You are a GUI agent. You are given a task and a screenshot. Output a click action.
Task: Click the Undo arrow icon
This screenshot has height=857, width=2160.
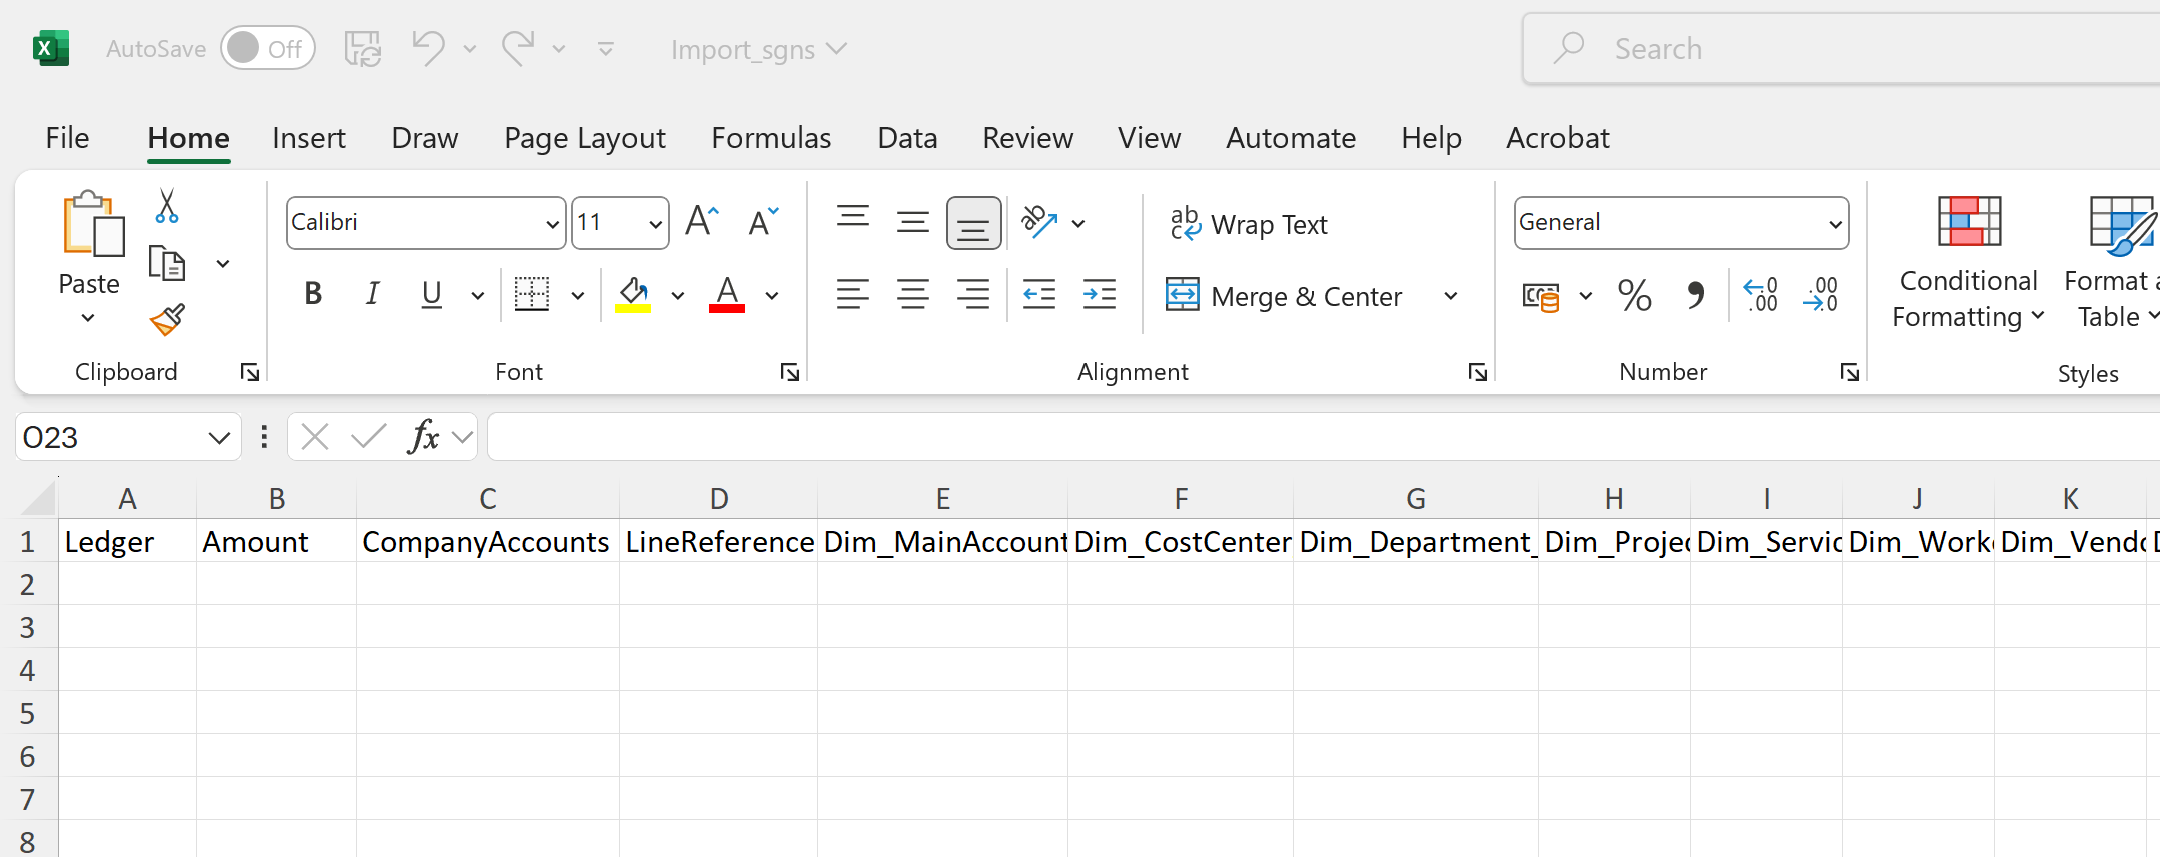click(x=428, y=48)
